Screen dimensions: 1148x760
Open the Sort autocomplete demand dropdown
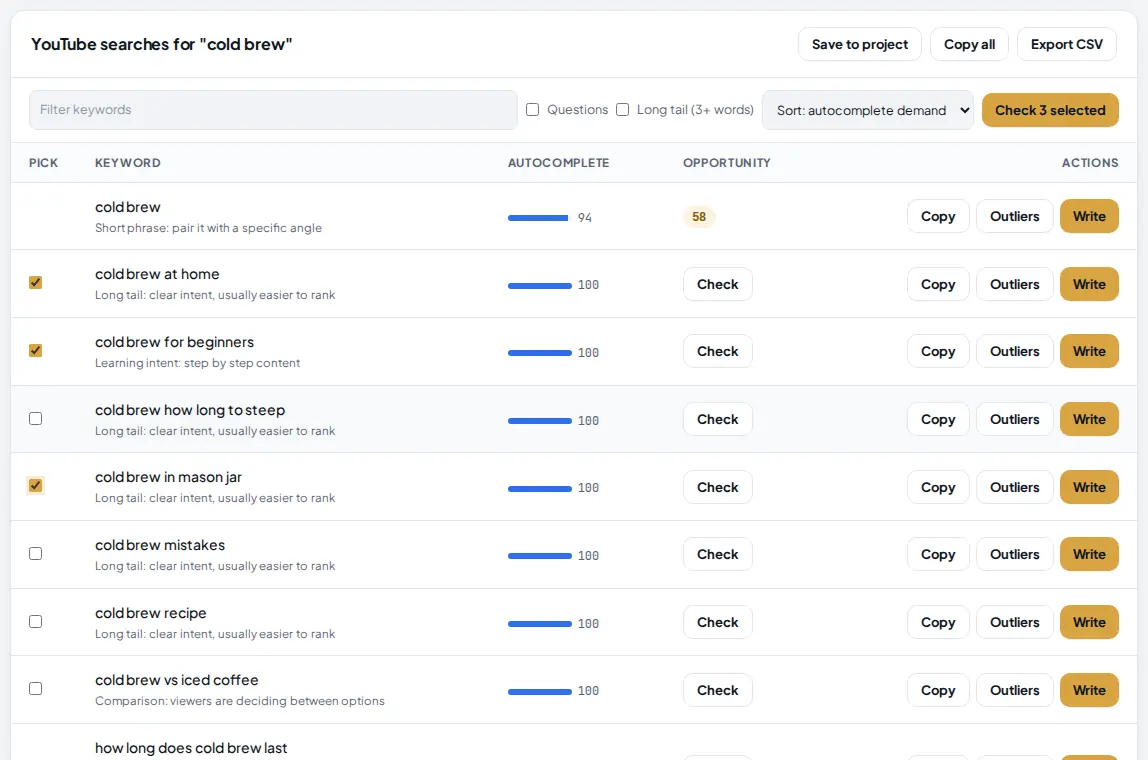[x=868, y=110]
